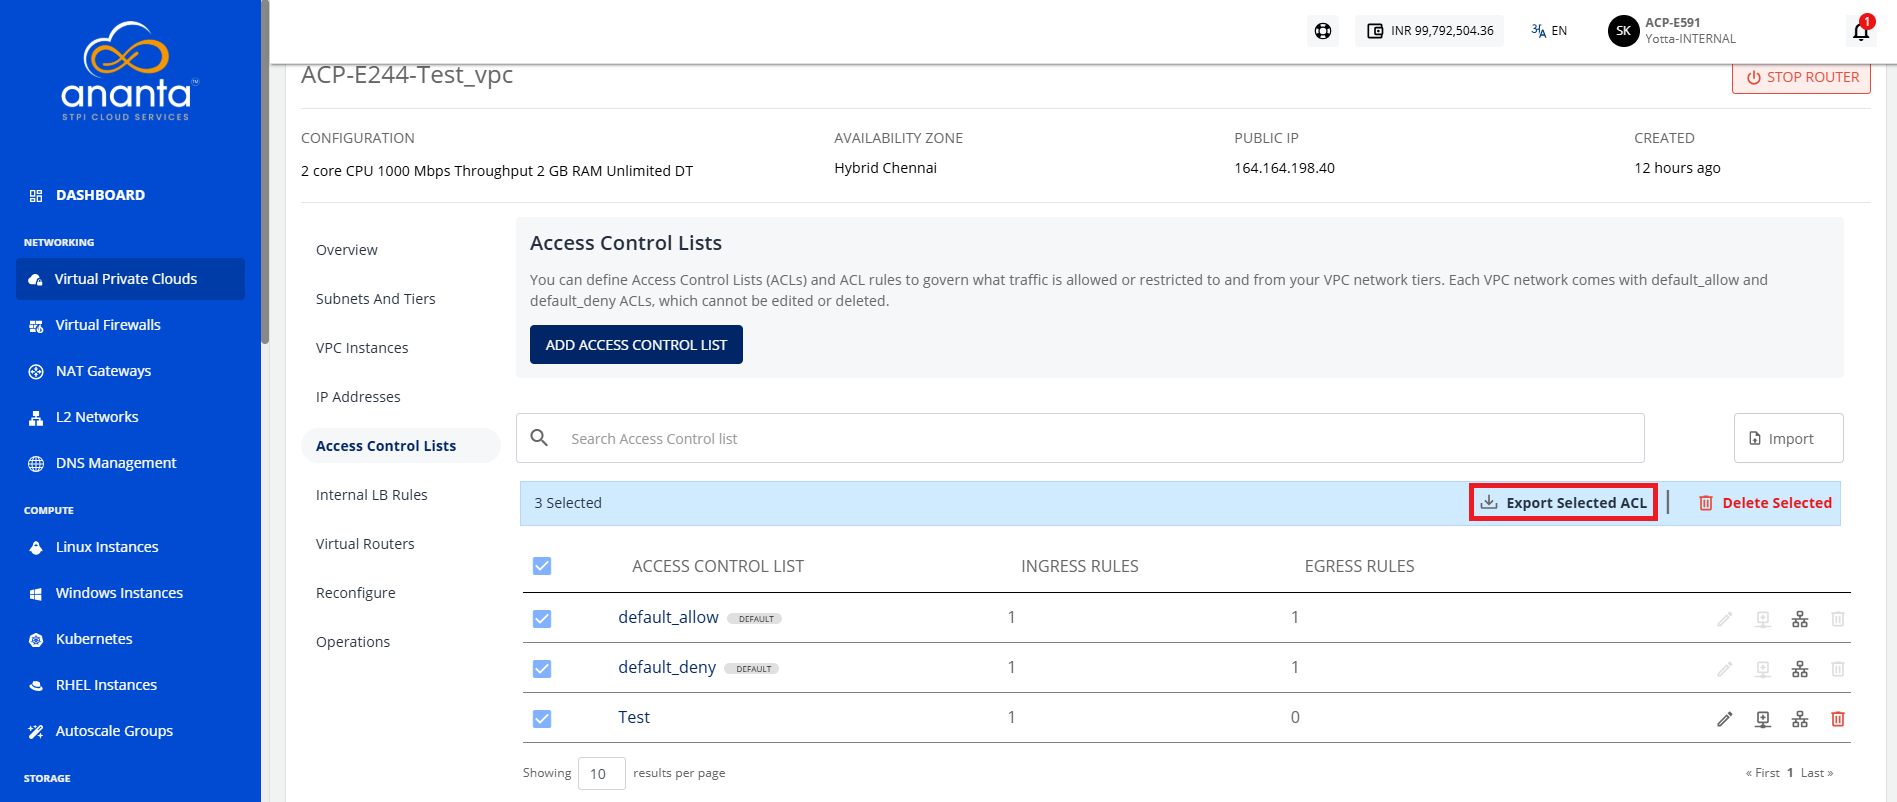Image resolution: width=1897 pixels, height=802 pixels.
Task: Click the red trash icon in Test row
Action: 1838,719
